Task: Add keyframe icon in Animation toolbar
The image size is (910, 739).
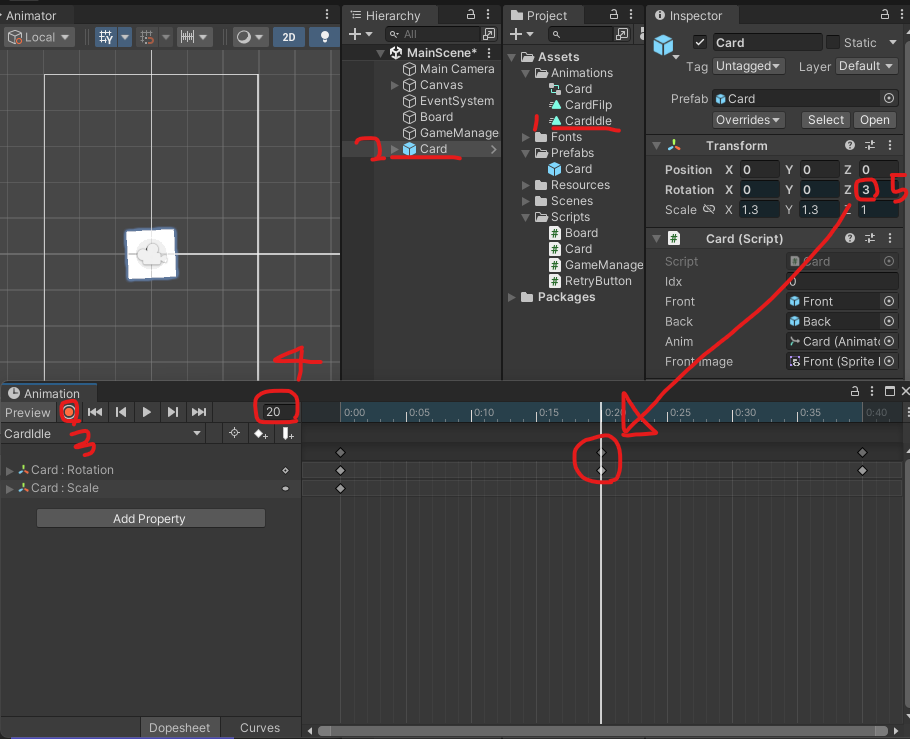Action: pyautogui.click(x=261, y=434)
